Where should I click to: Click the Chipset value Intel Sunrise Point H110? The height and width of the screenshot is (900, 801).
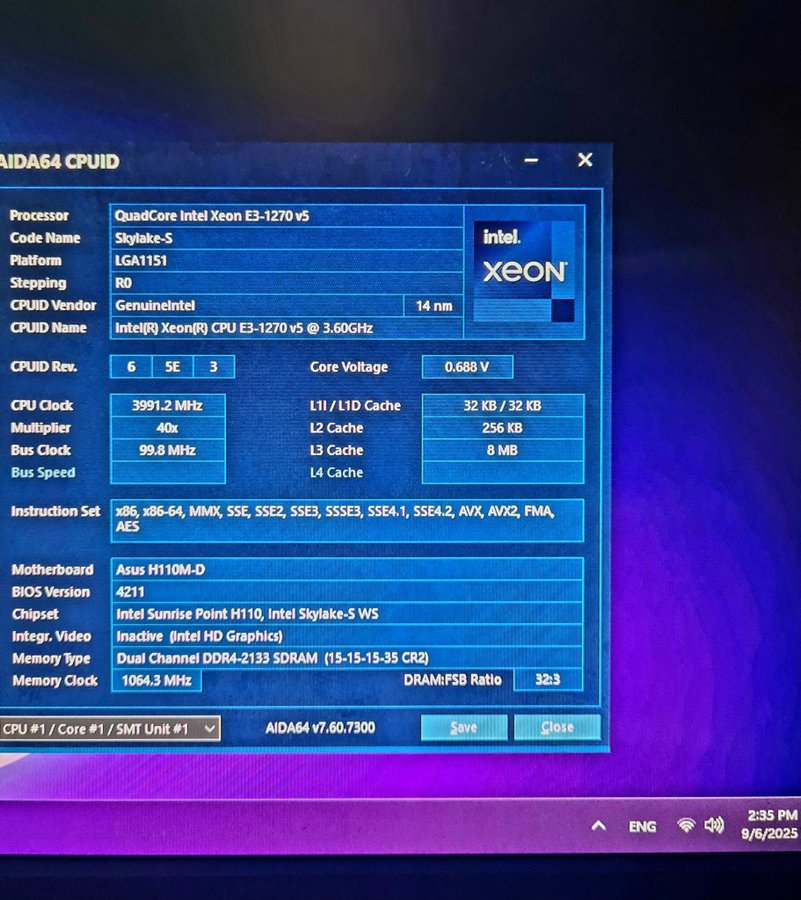point(347,614)
